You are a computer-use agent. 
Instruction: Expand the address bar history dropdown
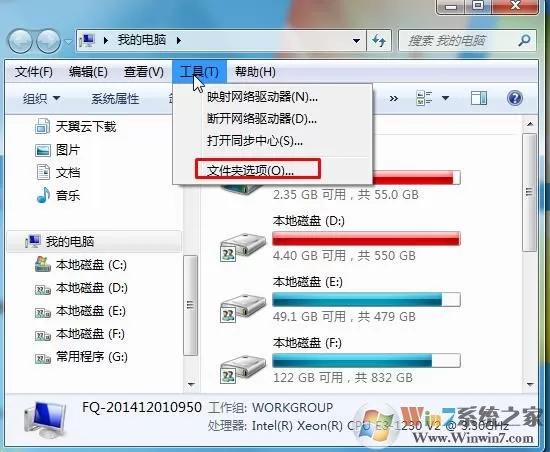pyautogui.click(x=356, y=41)
